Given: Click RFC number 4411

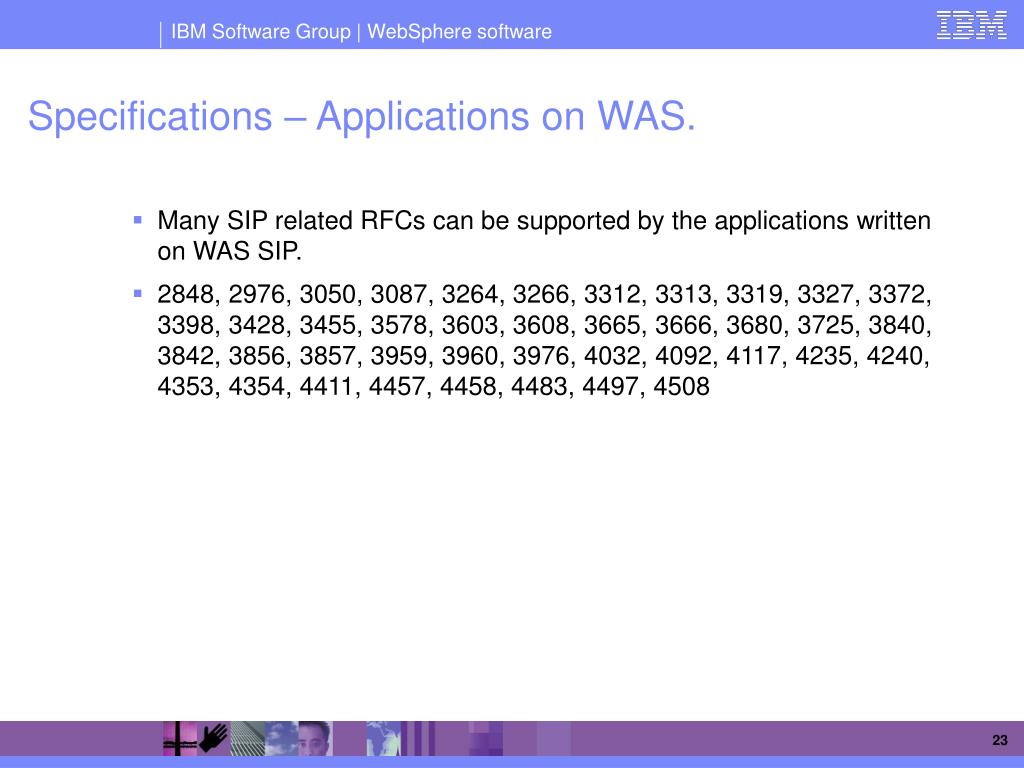Looking at the screenshot, I should coord(327,387).
